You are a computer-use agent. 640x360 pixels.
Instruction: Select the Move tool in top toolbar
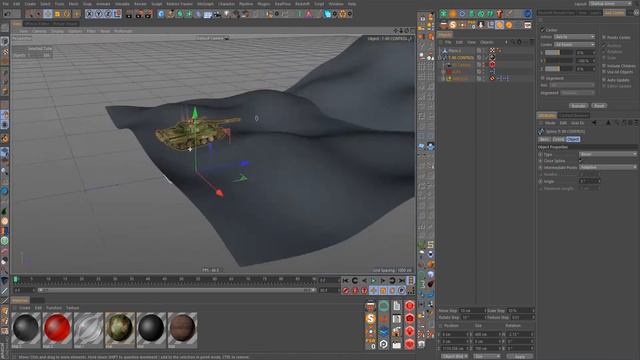pyautogui.click(x=48, y=14)
